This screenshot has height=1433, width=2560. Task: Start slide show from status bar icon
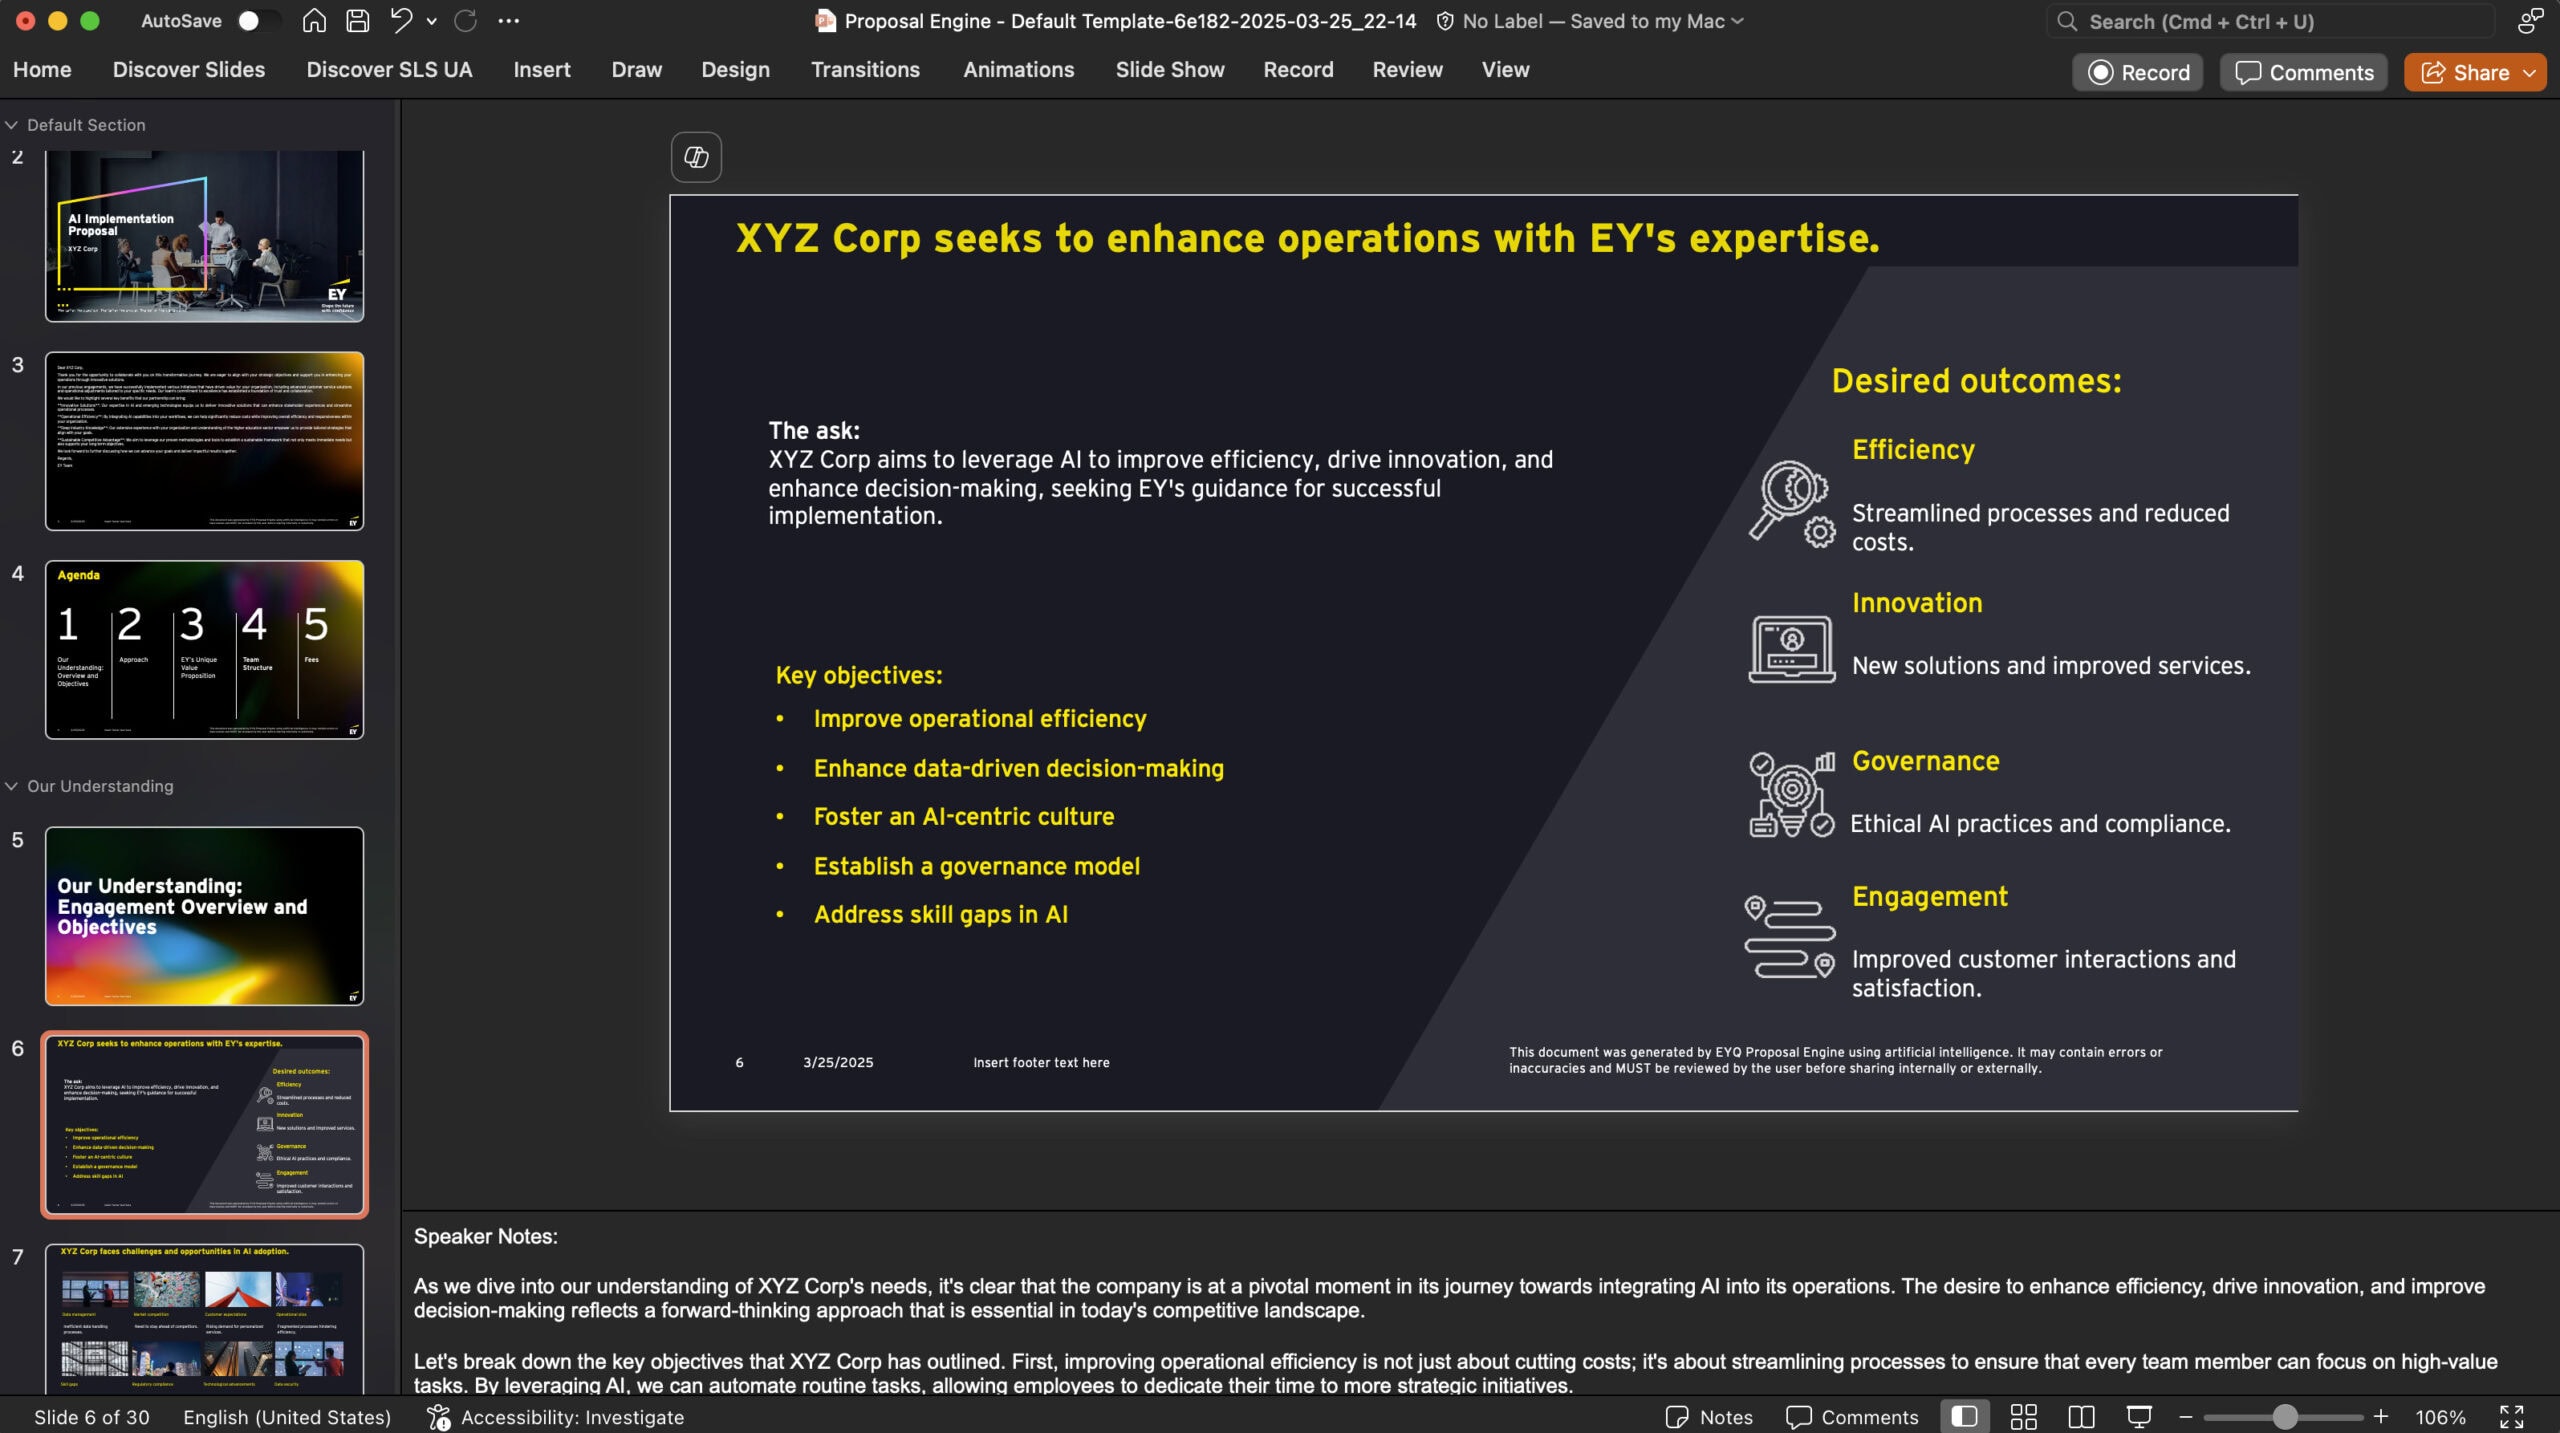(x=2139, y=1417)
